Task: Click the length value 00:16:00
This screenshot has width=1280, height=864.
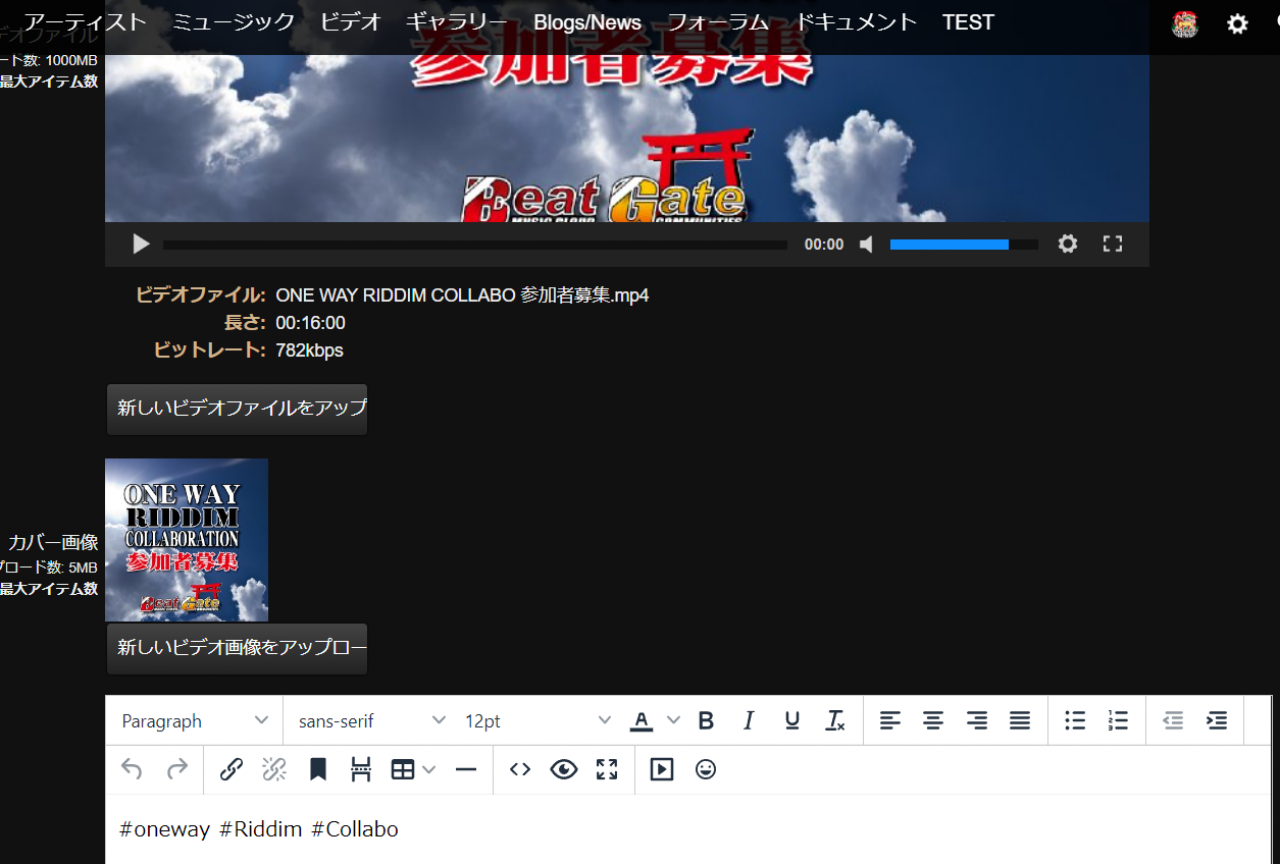Action: pos(310,323)
